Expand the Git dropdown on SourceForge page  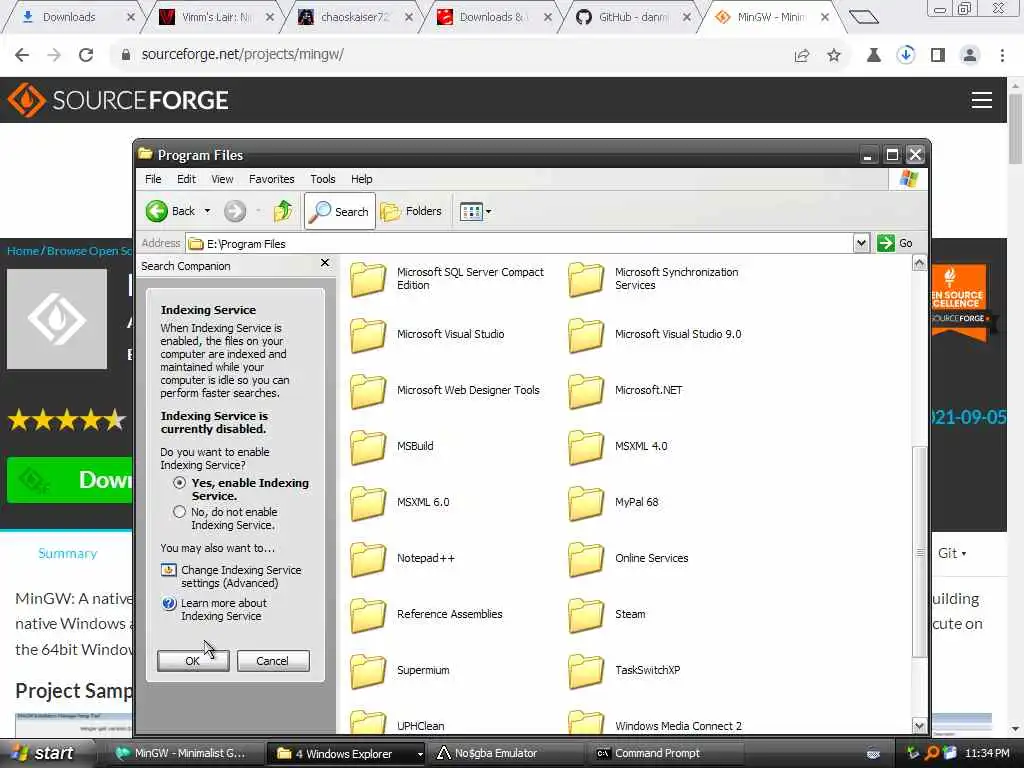tap(952, 553)
